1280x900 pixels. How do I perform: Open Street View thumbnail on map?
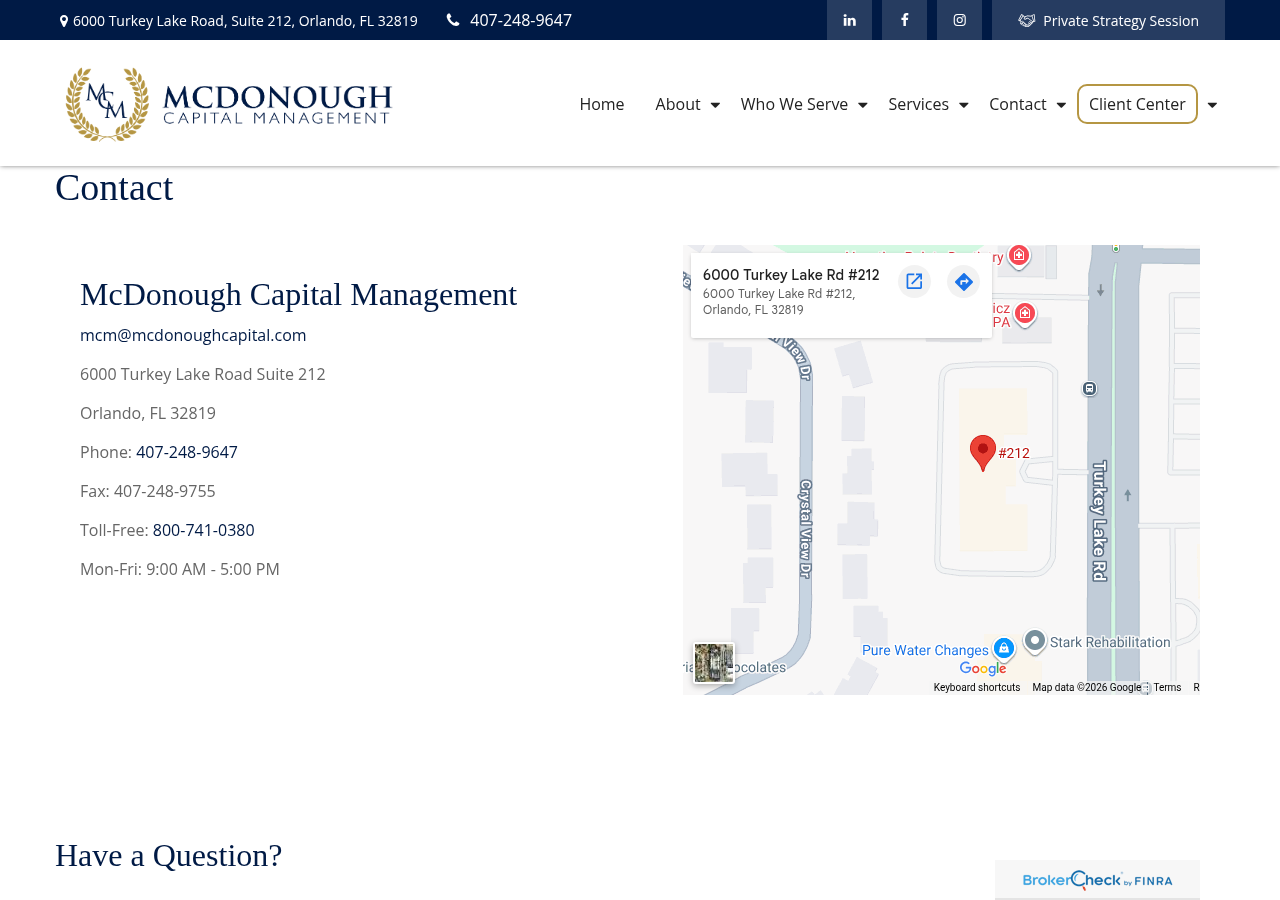pyautogui.click(x=714, y=663)
